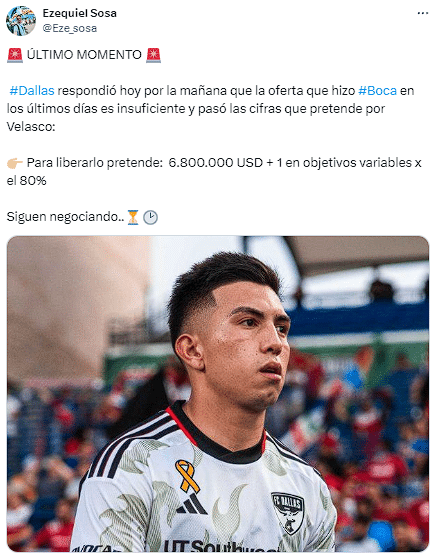Click the pointing hand emoji

click(x=15, y=163)
